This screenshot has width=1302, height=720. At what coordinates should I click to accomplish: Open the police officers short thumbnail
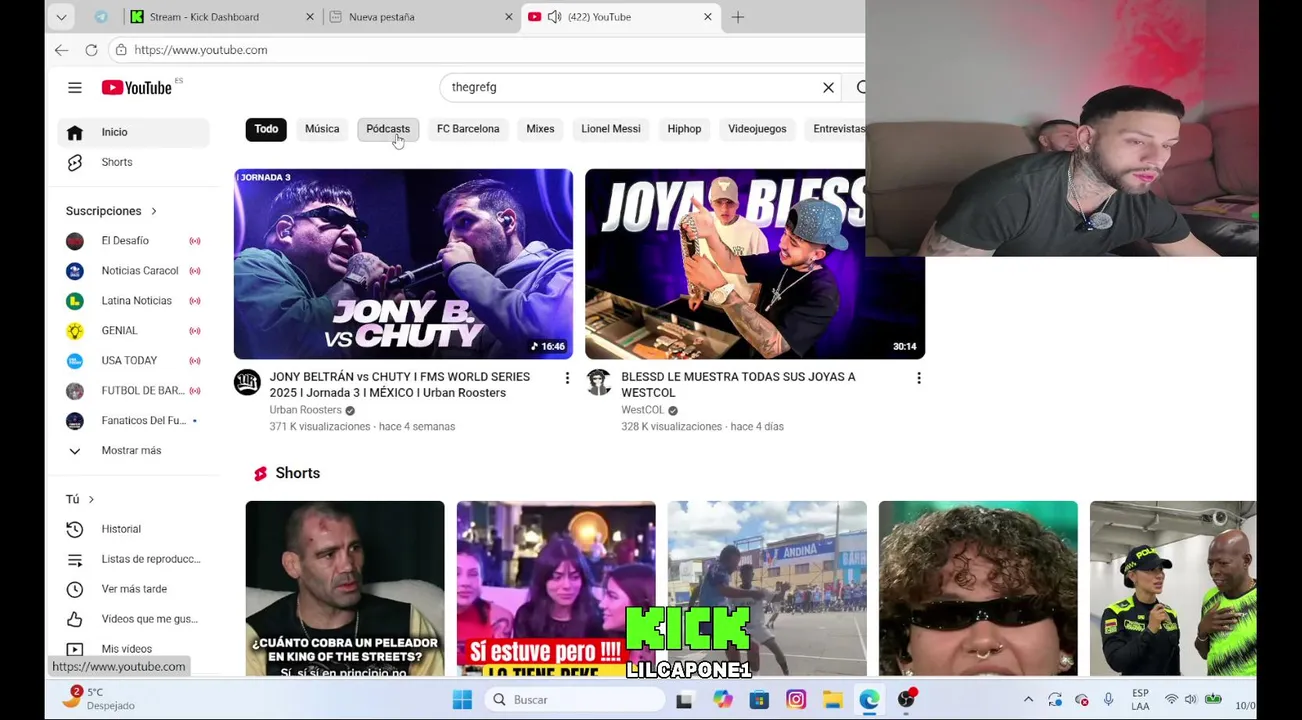1173,588
